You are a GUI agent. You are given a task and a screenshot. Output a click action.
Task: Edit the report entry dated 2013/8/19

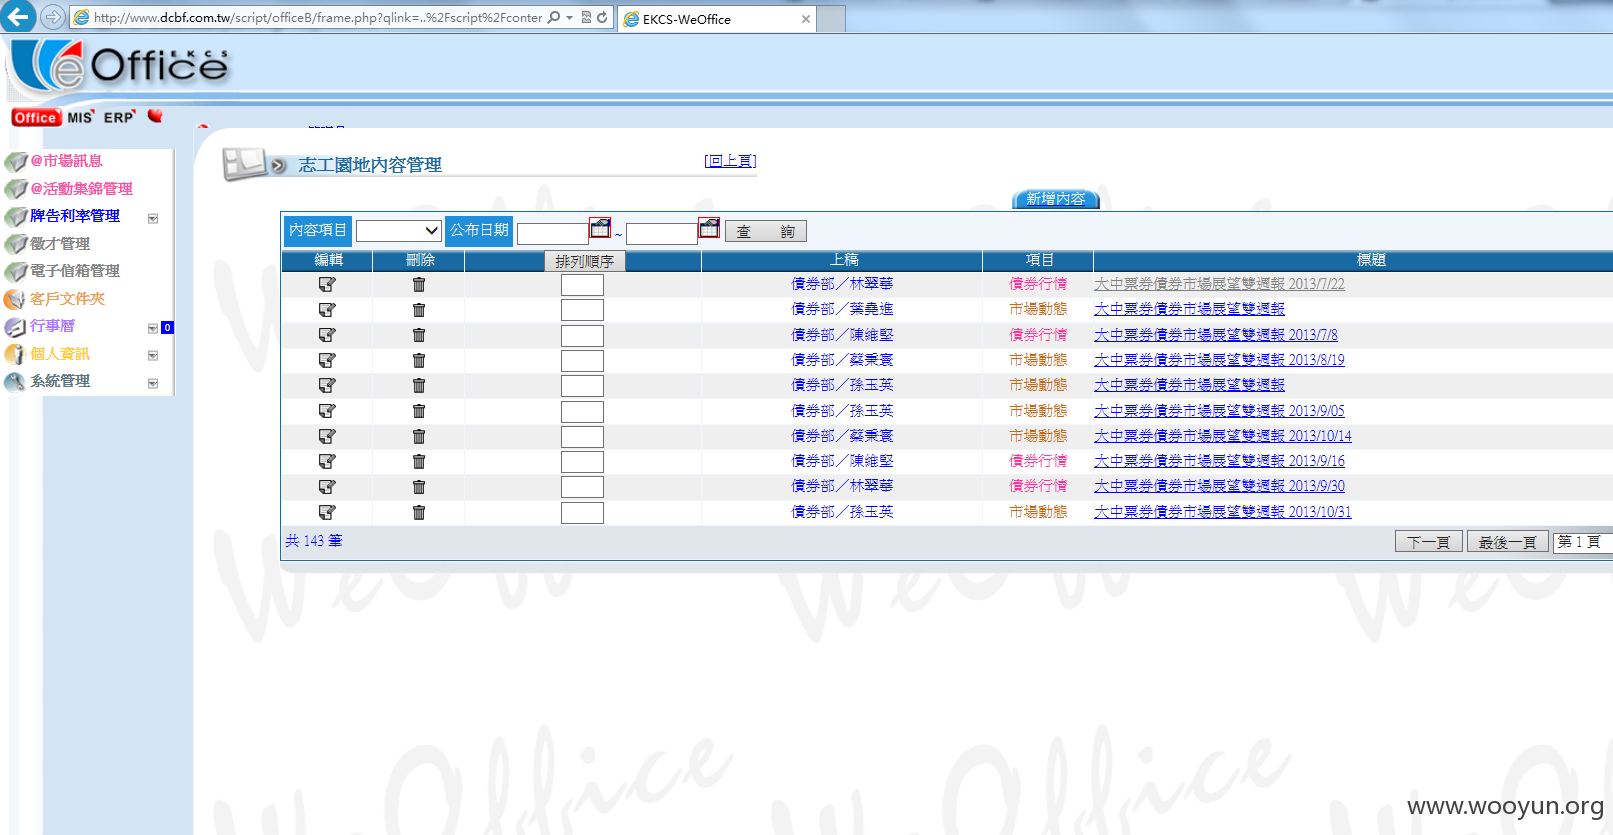coord(327,360)
